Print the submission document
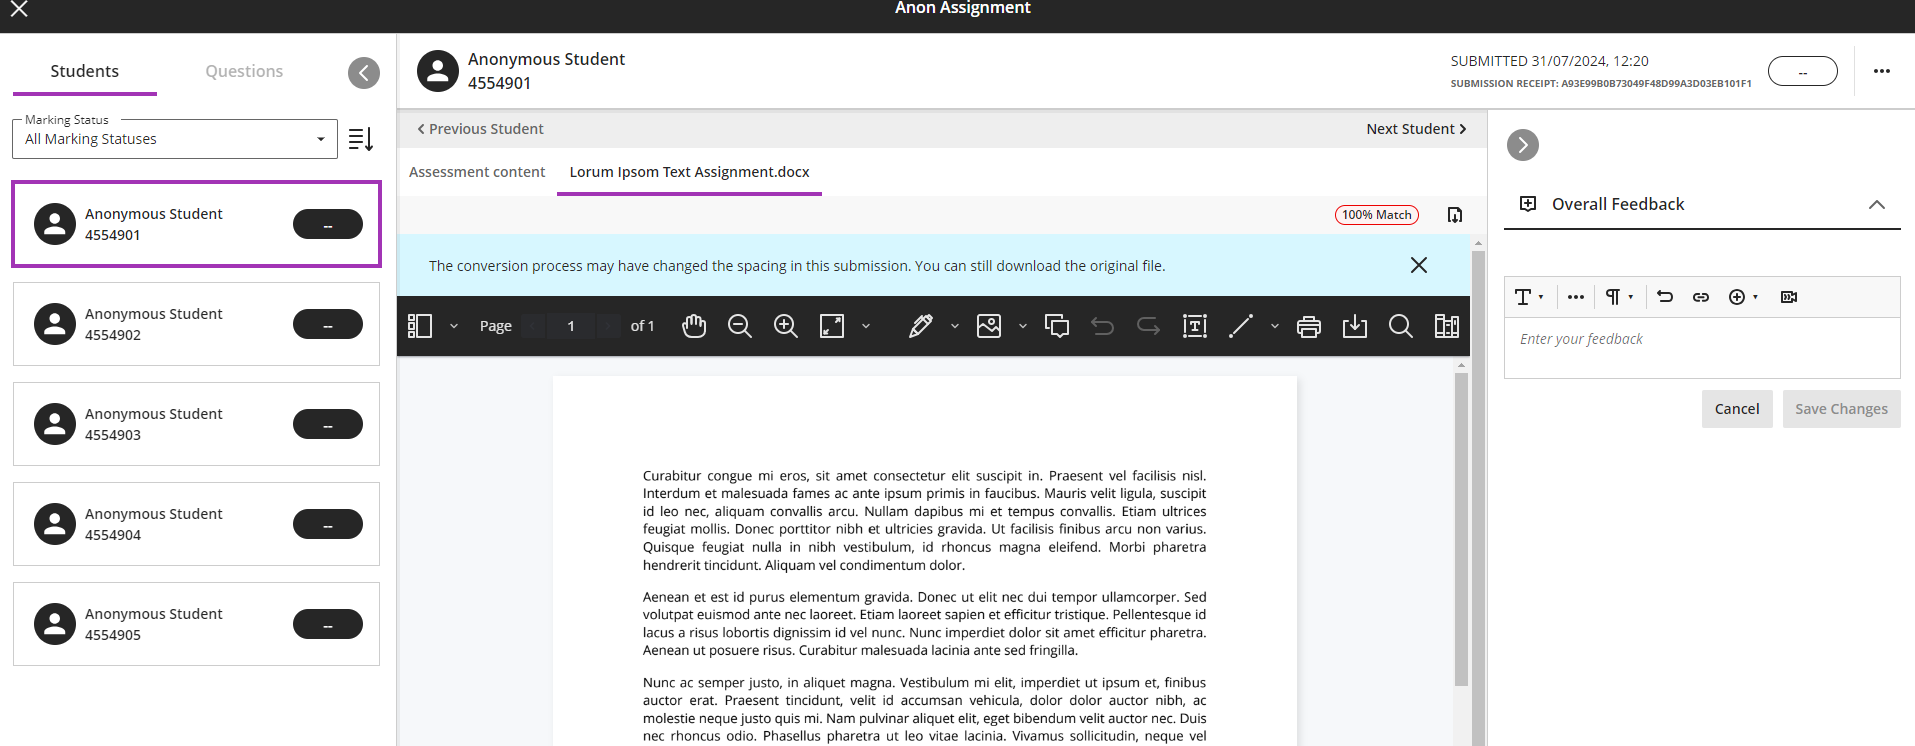Screen dimensions: 1915x746 (x=1308, y=326)
